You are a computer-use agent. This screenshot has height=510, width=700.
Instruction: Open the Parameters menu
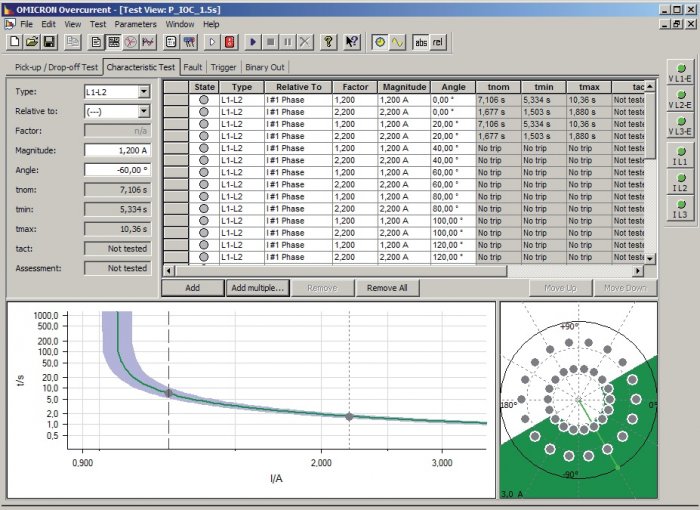(135, 24)
